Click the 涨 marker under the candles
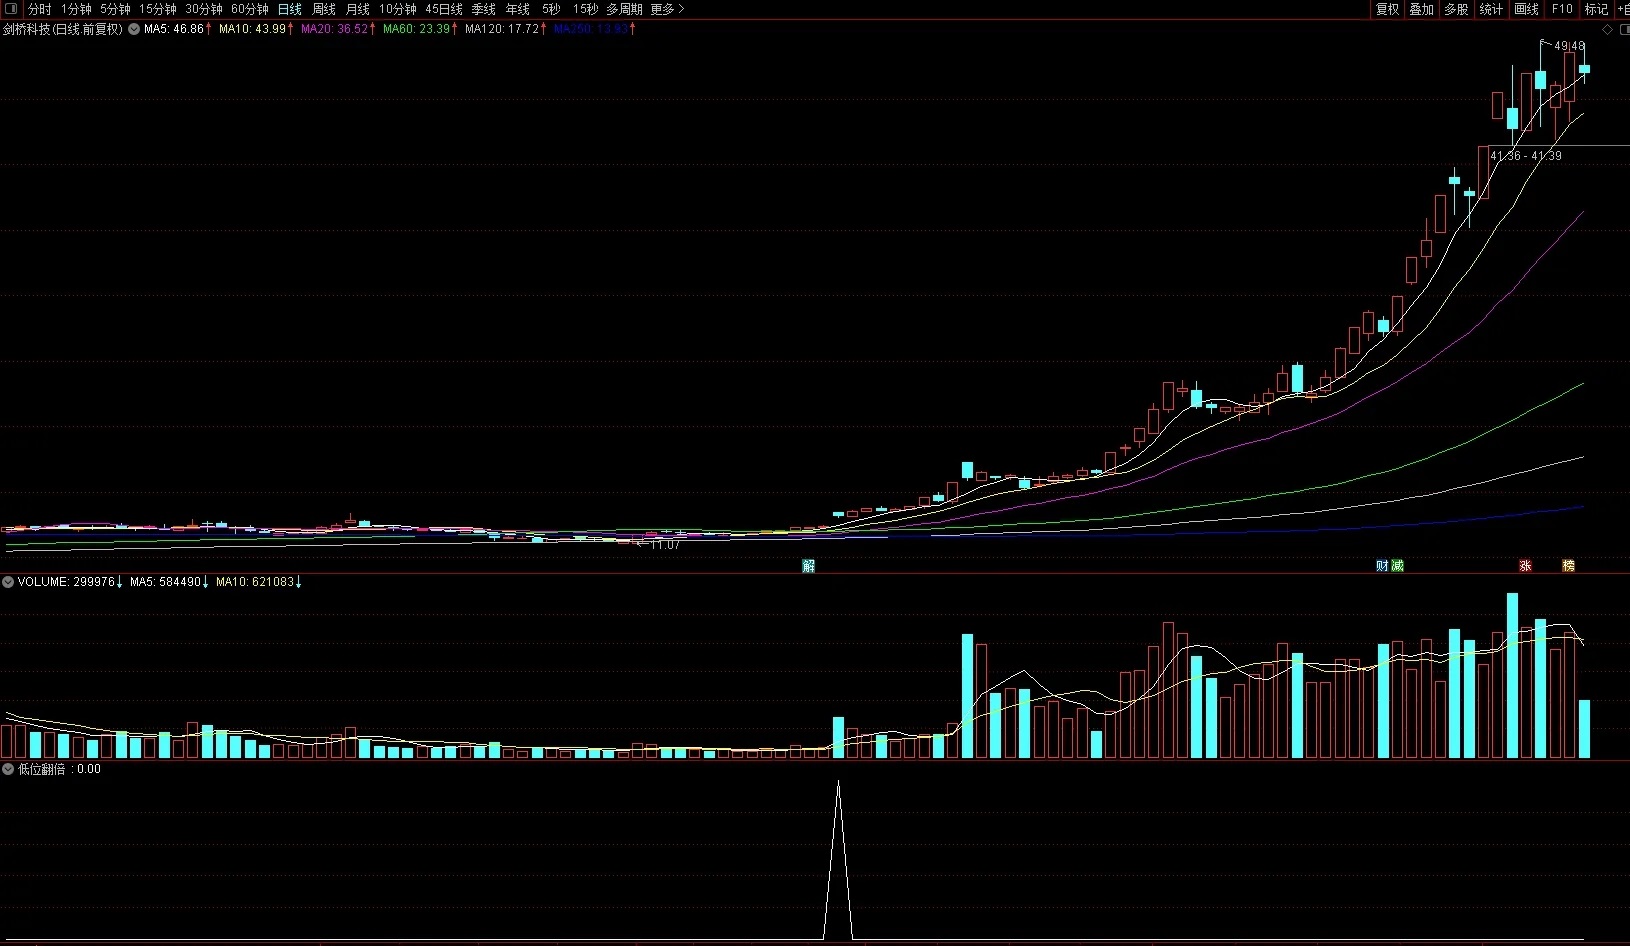The image size is (1630, 946). point(1525,566)
